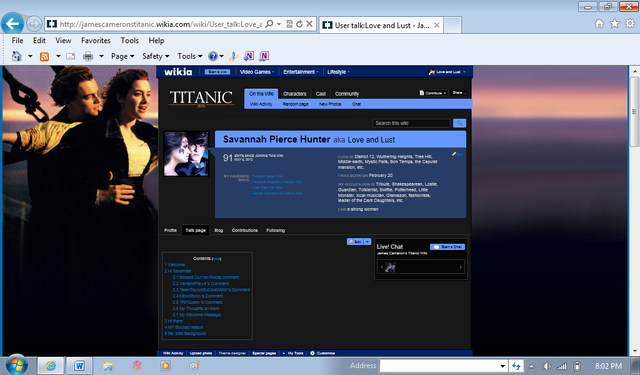The image size is (640, 375).
Task: Stop loading with the X icon
Action: [309, 24]
